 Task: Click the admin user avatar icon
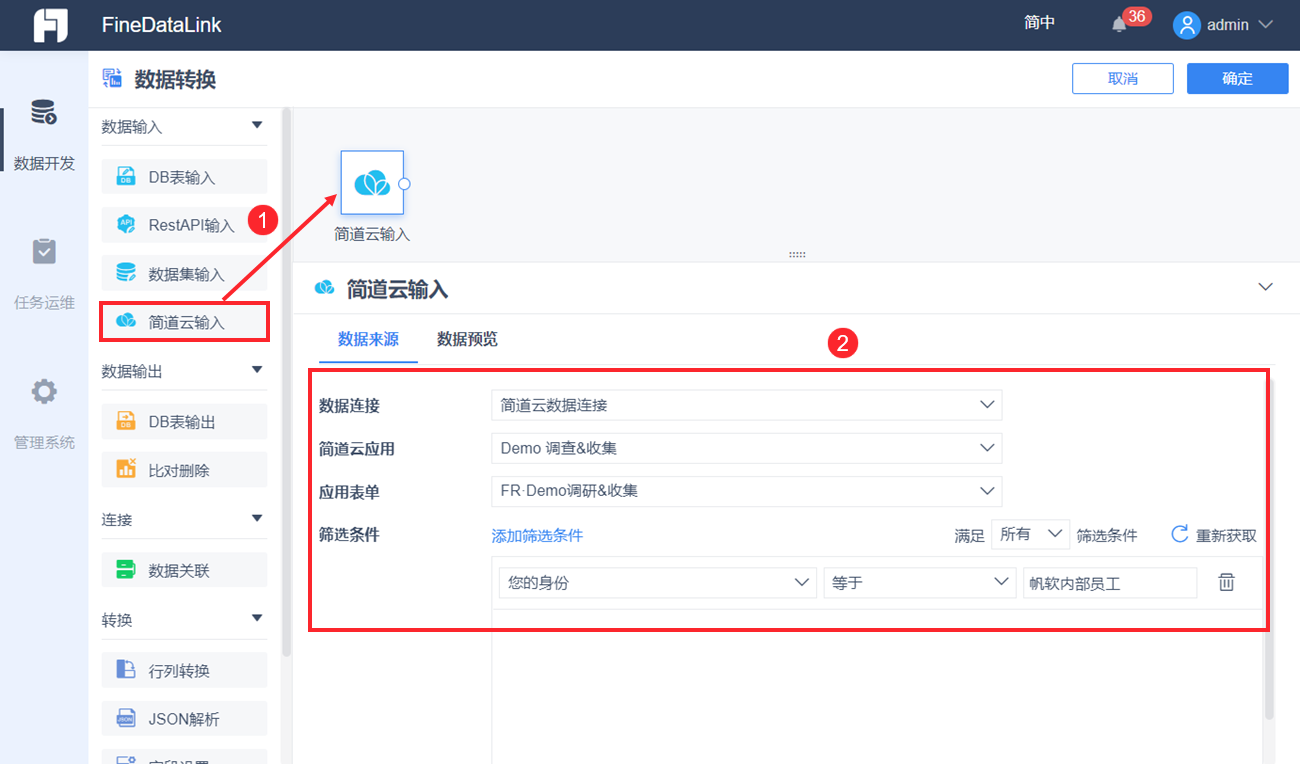(1186, 25)
